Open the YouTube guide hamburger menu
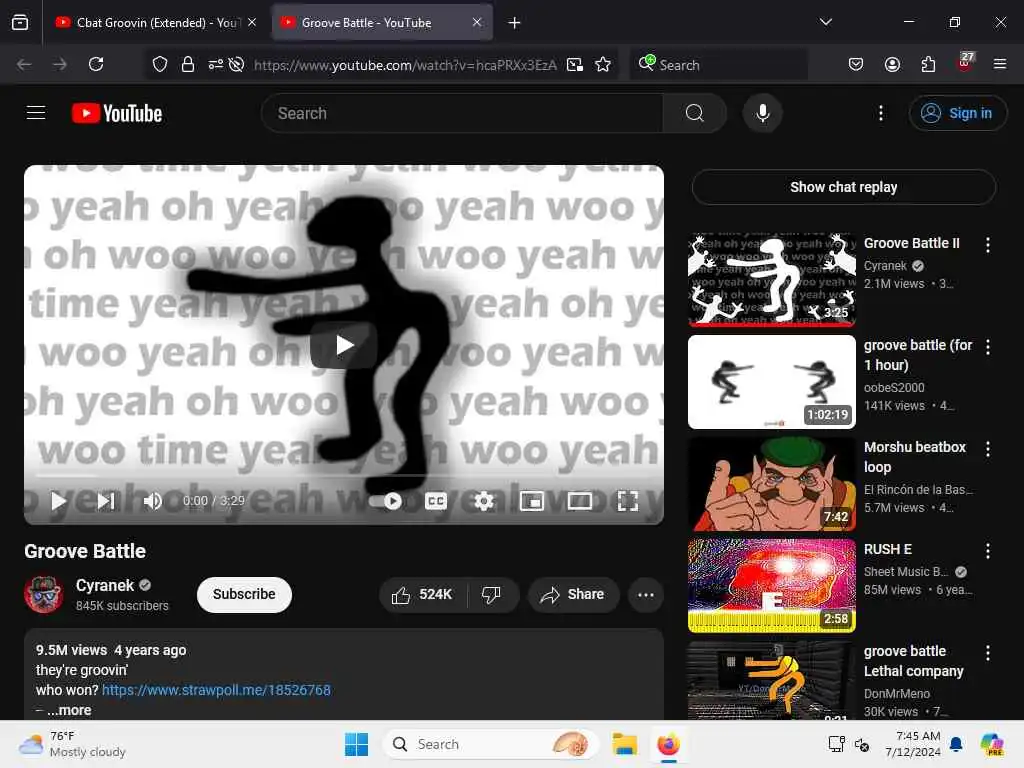This screenshot has height=768, width=1024. tap(36, 113)
